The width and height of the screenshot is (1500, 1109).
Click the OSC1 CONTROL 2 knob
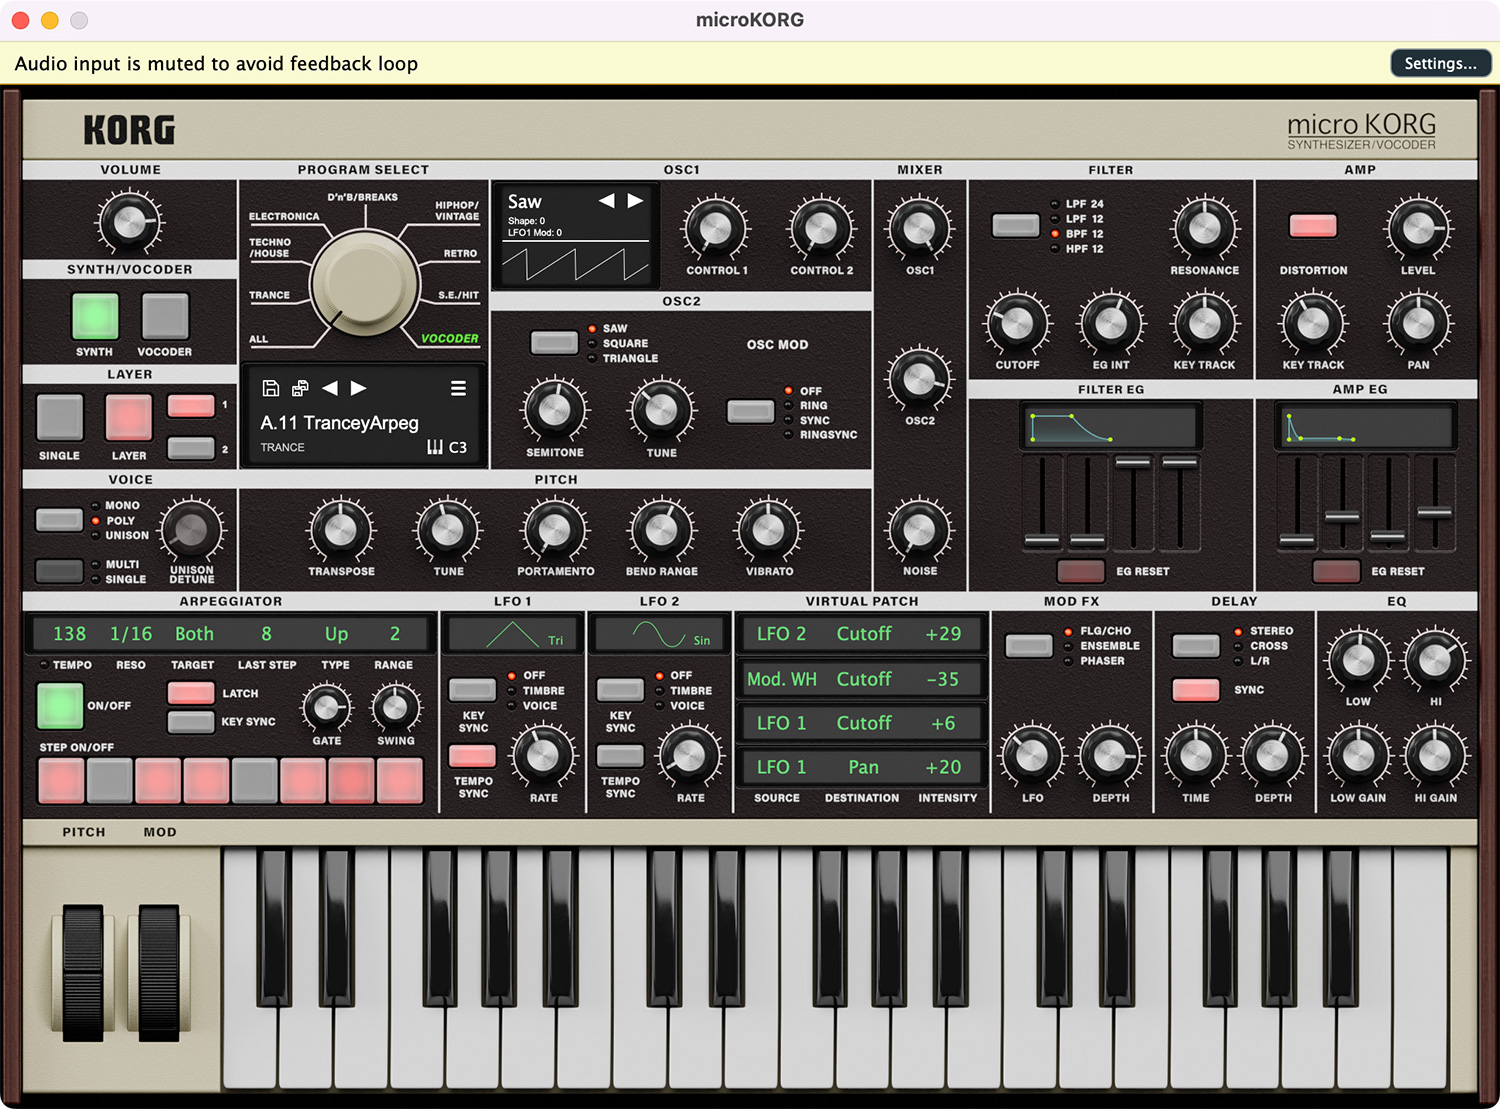(821, 229)
